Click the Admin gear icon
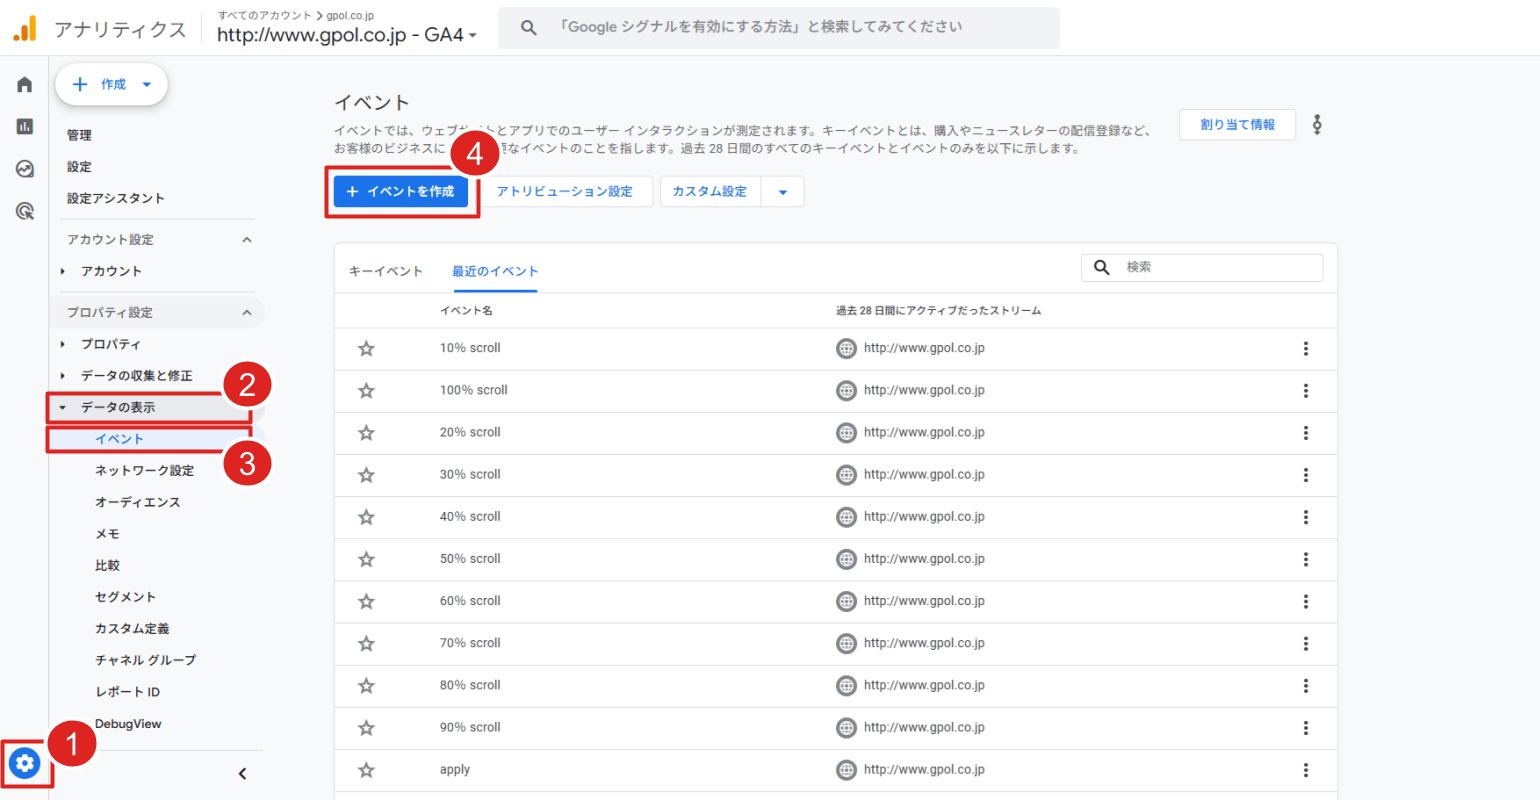1540x800 pixels. [x=24, y=764]
